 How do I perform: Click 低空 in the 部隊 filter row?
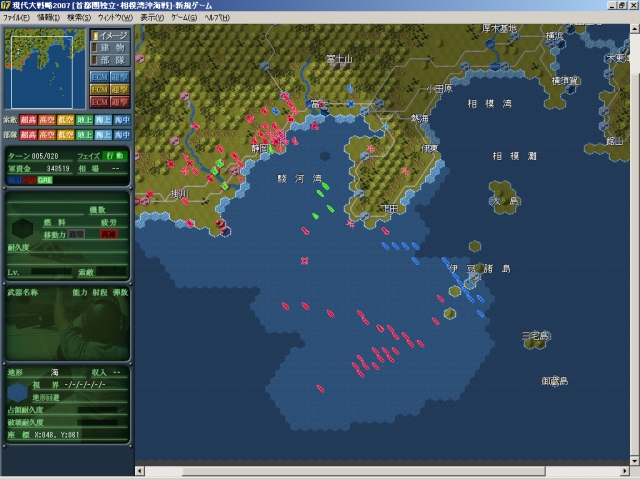pyautogui.click(x=66, y=135)
